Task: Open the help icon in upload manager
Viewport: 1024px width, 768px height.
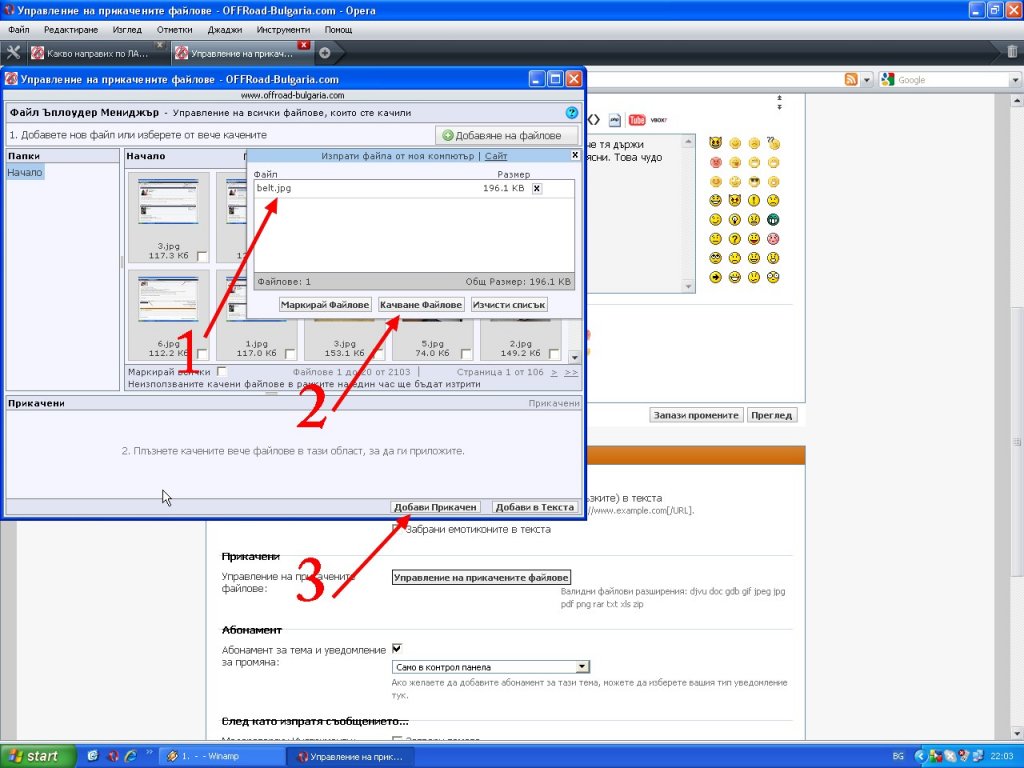Action: point(571,112)
